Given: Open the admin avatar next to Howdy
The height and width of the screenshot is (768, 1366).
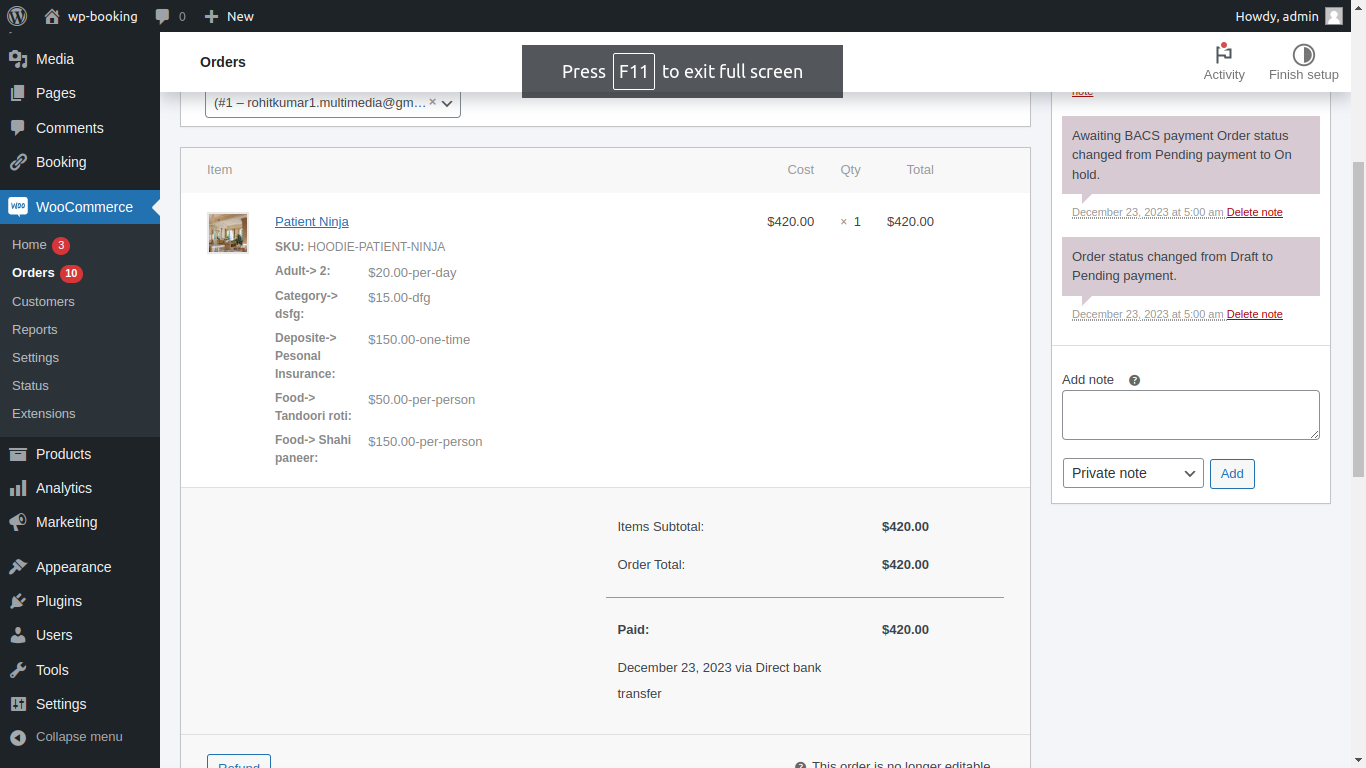Looking at the screenshot, I should [x=1334, y=16].
